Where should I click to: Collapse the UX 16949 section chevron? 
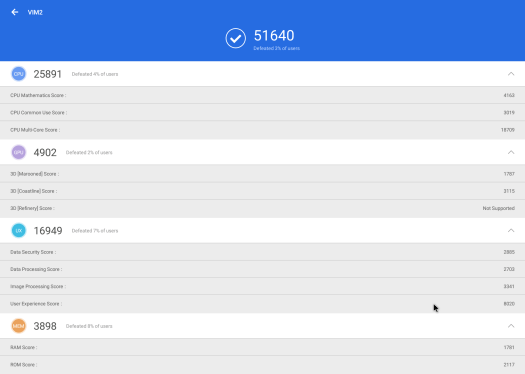click(511, 230)
